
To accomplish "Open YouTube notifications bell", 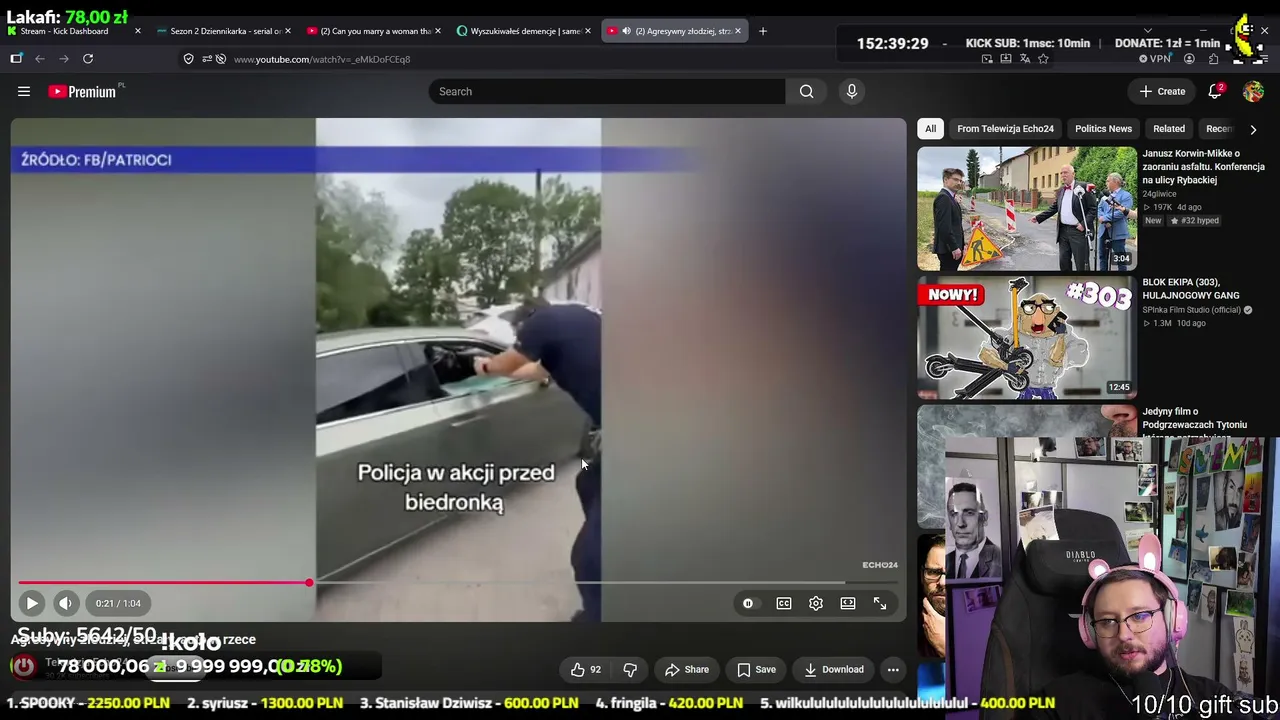I will coord(1215,92).
